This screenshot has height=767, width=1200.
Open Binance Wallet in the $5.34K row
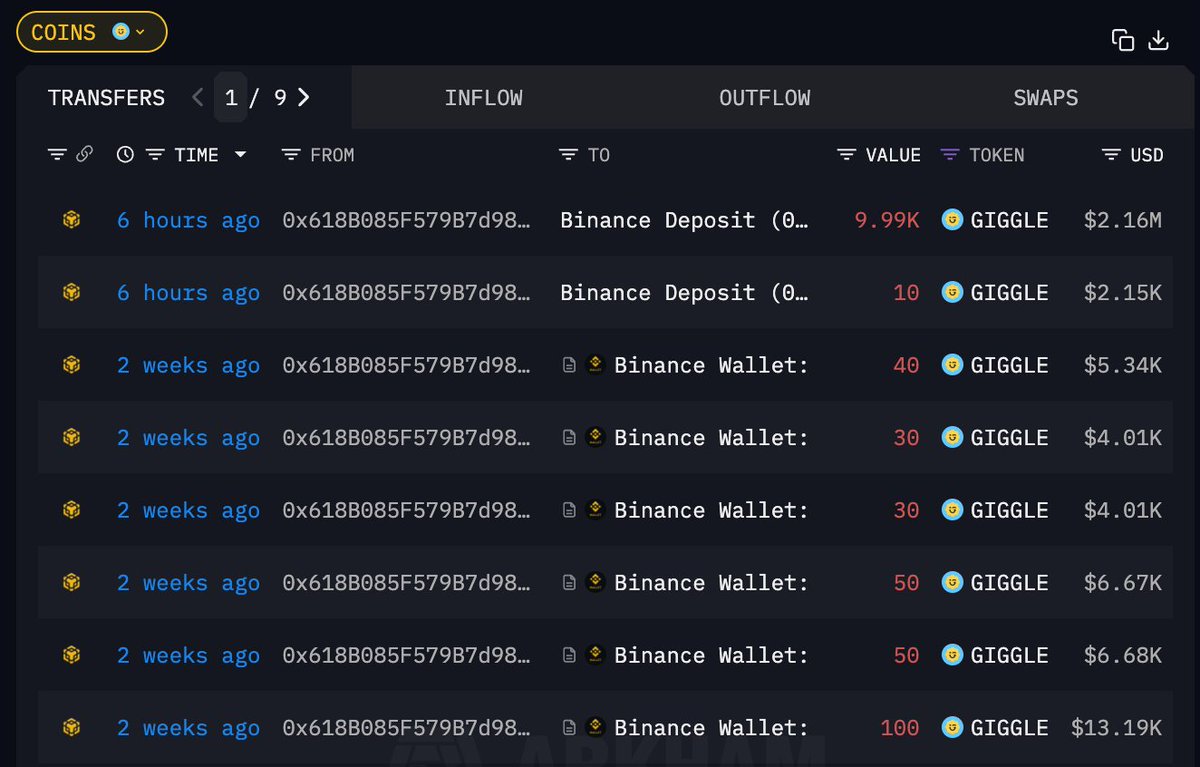pyautogui.click(x=711, y=365)
